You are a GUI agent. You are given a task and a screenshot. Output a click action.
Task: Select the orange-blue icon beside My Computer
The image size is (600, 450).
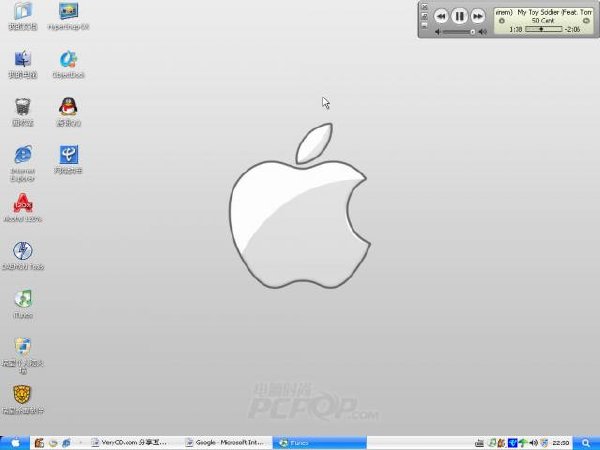point(68,59)
